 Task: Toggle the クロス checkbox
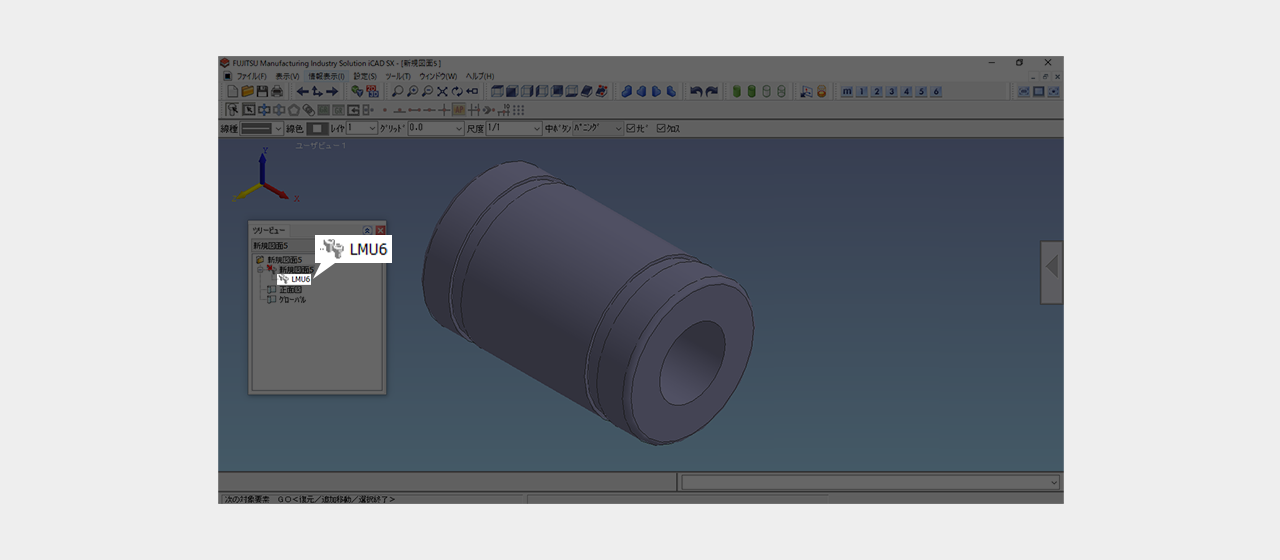[661, 129]
